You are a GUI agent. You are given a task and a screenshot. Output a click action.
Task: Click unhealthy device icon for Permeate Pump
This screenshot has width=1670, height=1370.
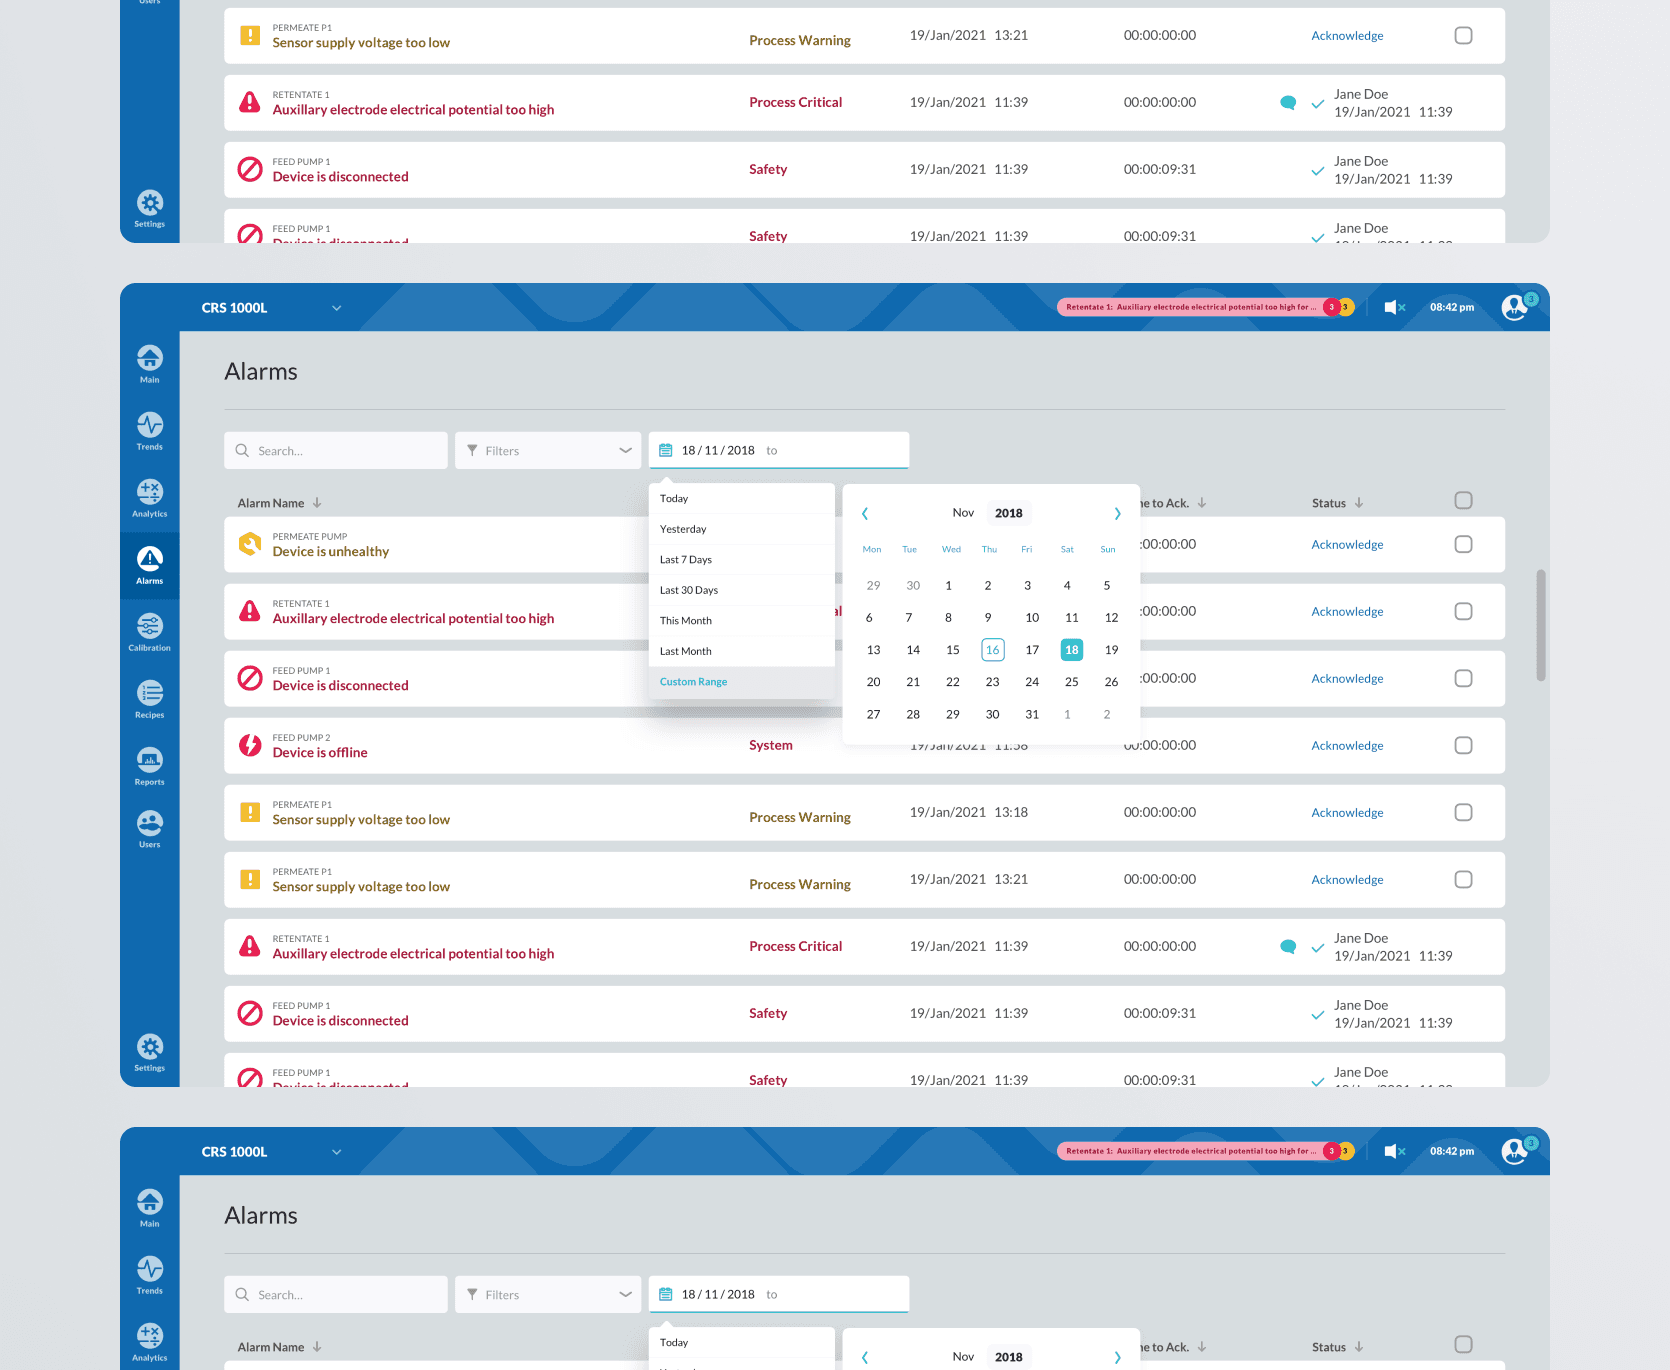(250, 544)
